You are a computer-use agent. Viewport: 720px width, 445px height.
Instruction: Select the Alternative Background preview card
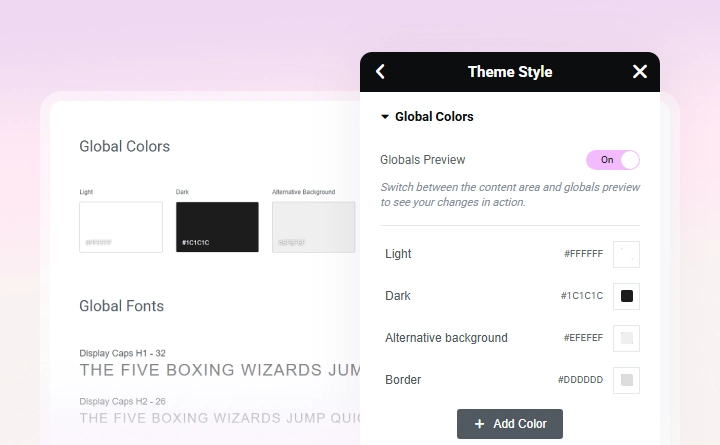point(314,227)
